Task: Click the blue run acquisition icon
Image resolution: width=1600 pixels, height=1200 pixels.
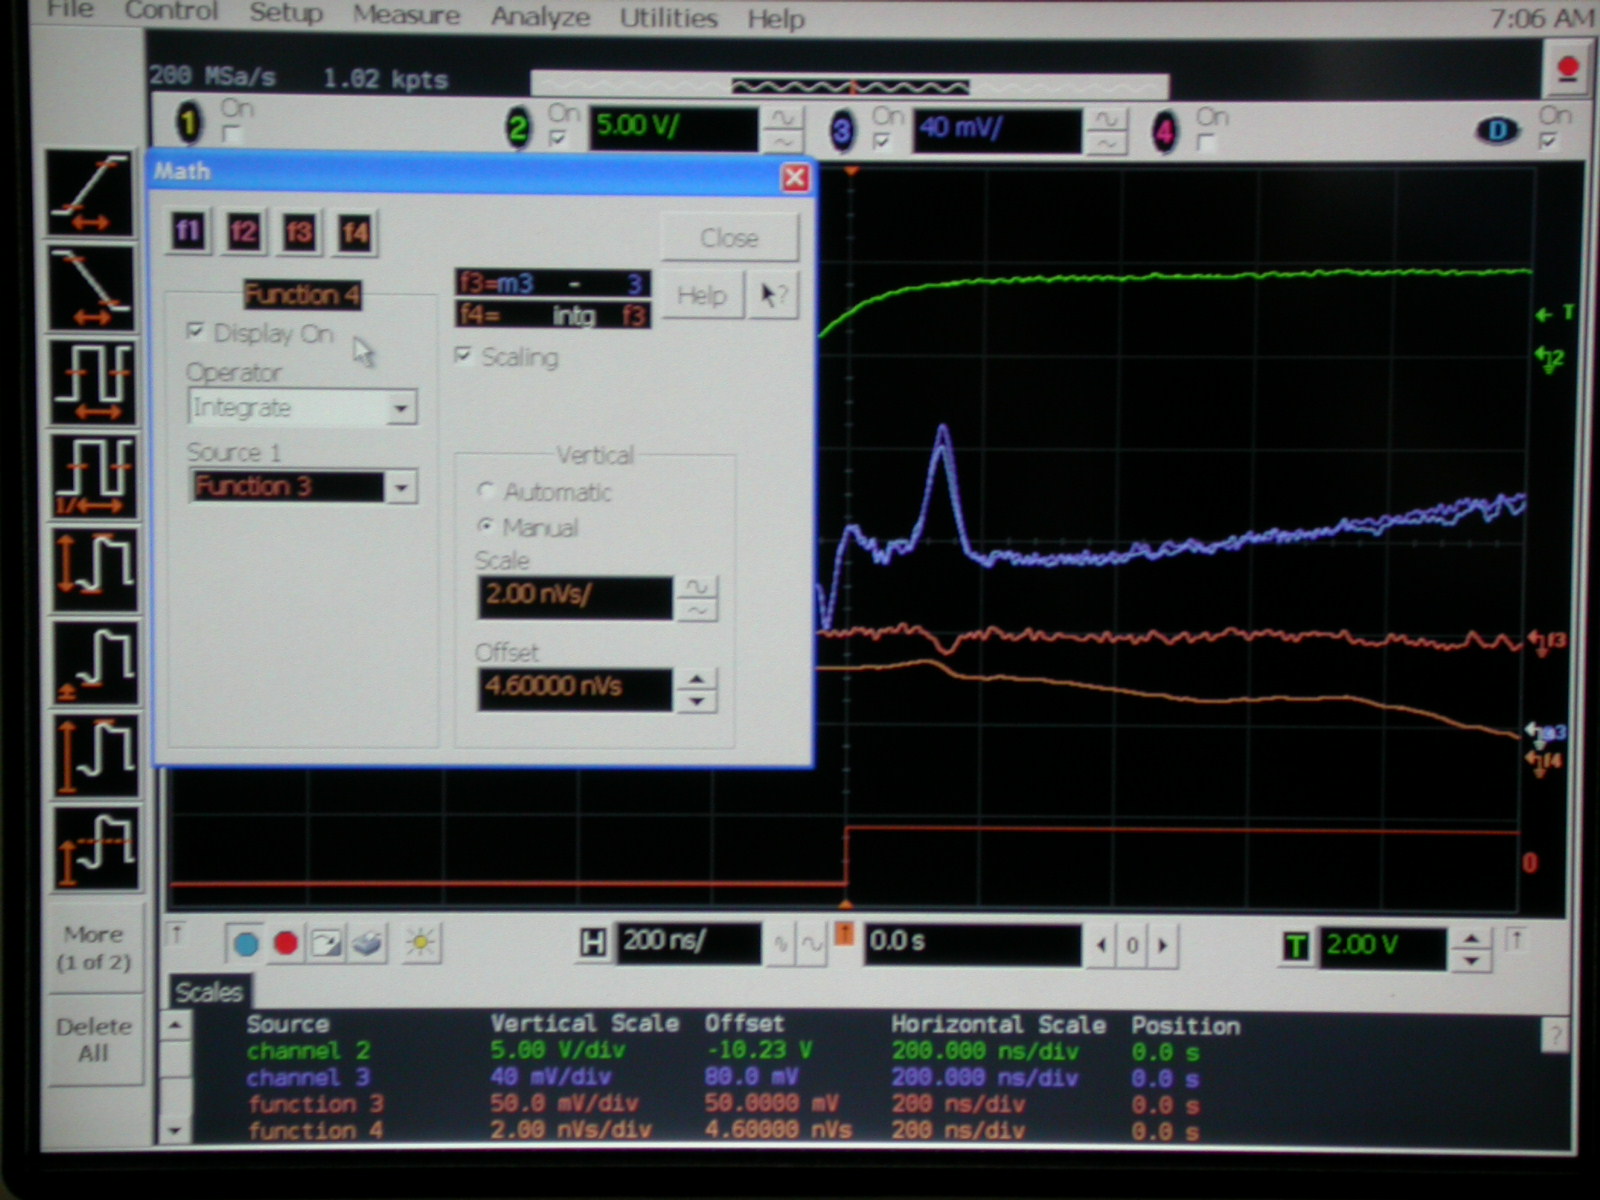Action: pyautogui.click(x=245, y=943)
